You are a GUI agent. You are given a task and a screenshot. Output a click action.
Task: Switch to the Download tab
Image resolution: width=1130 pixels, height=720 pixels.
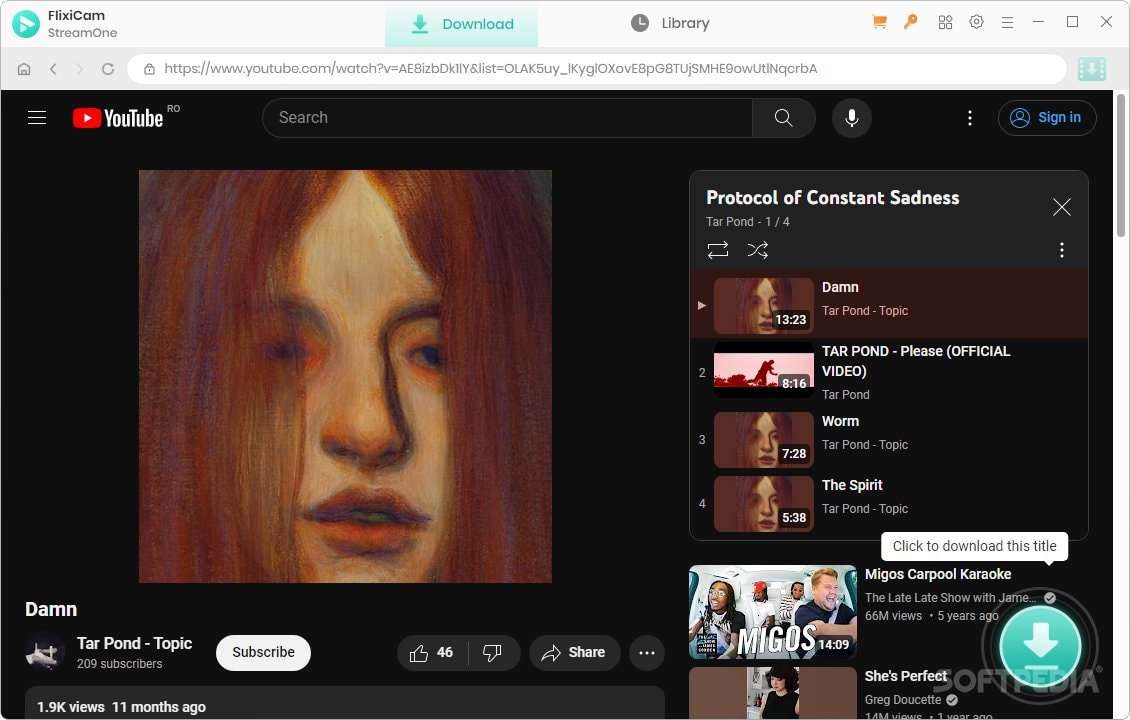coord(462,24)
